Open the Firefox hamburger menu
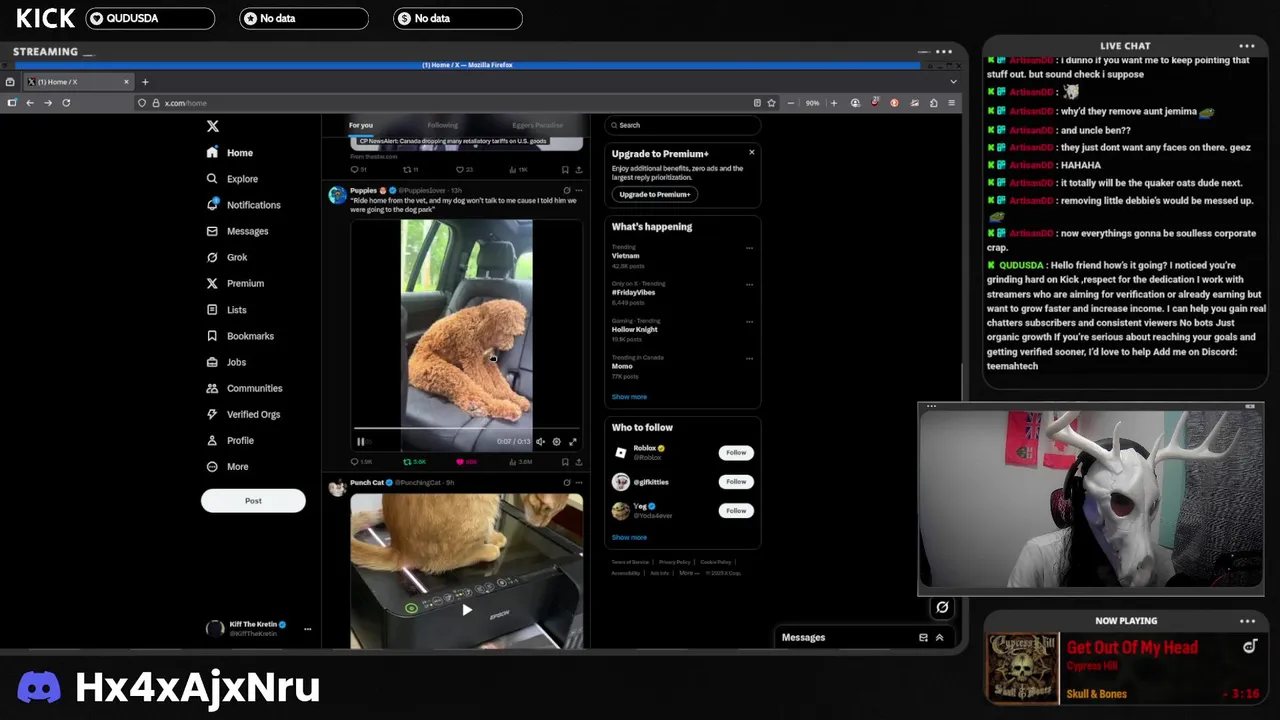 click(951, 103)
